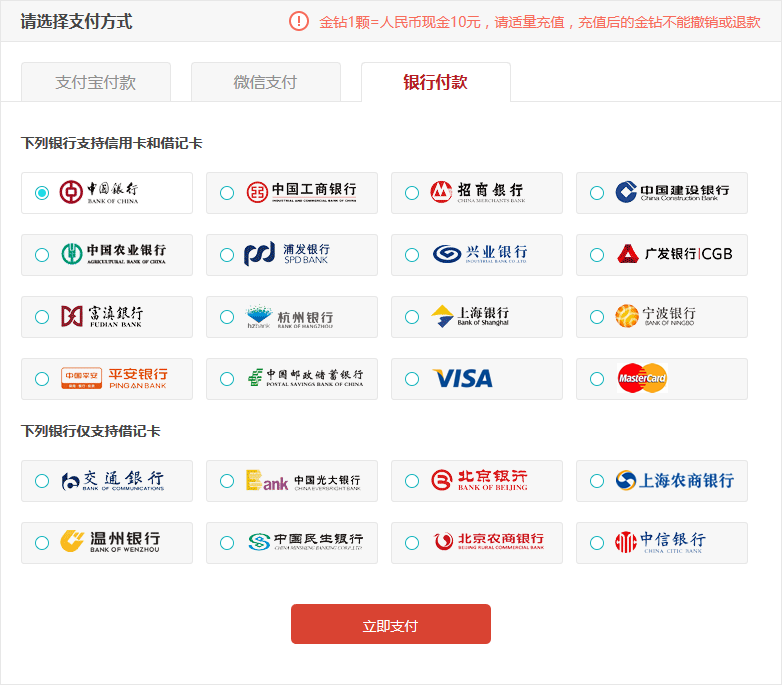Choose the 交通银行 radio button
This screenshot has height=685, width=782.
[42, 481]
